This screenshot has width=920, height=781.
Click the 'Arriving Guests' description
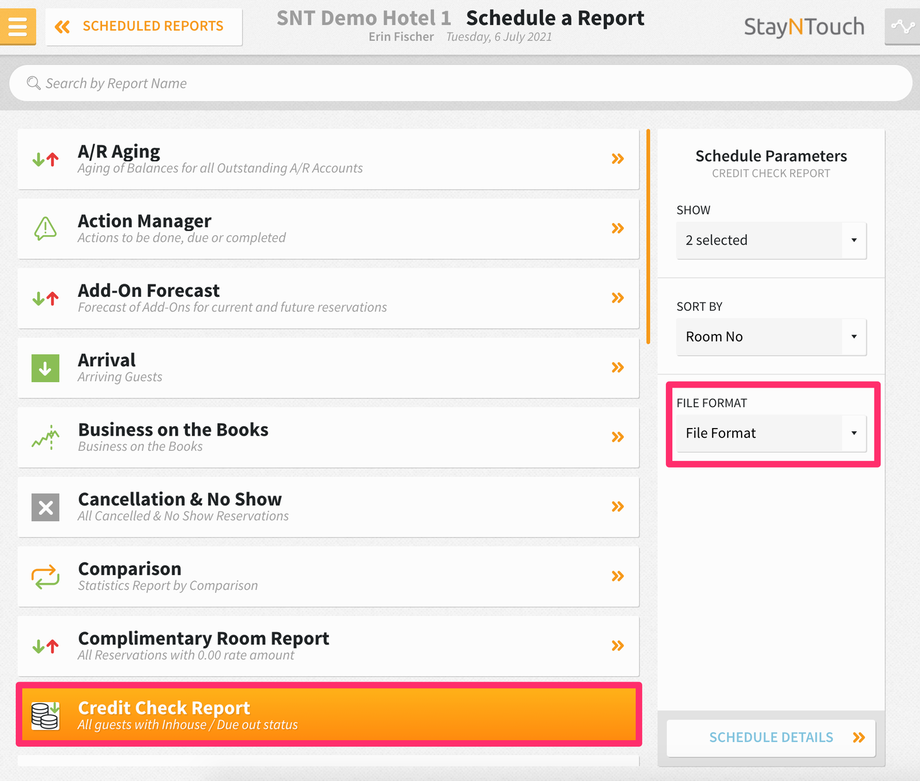120,377
